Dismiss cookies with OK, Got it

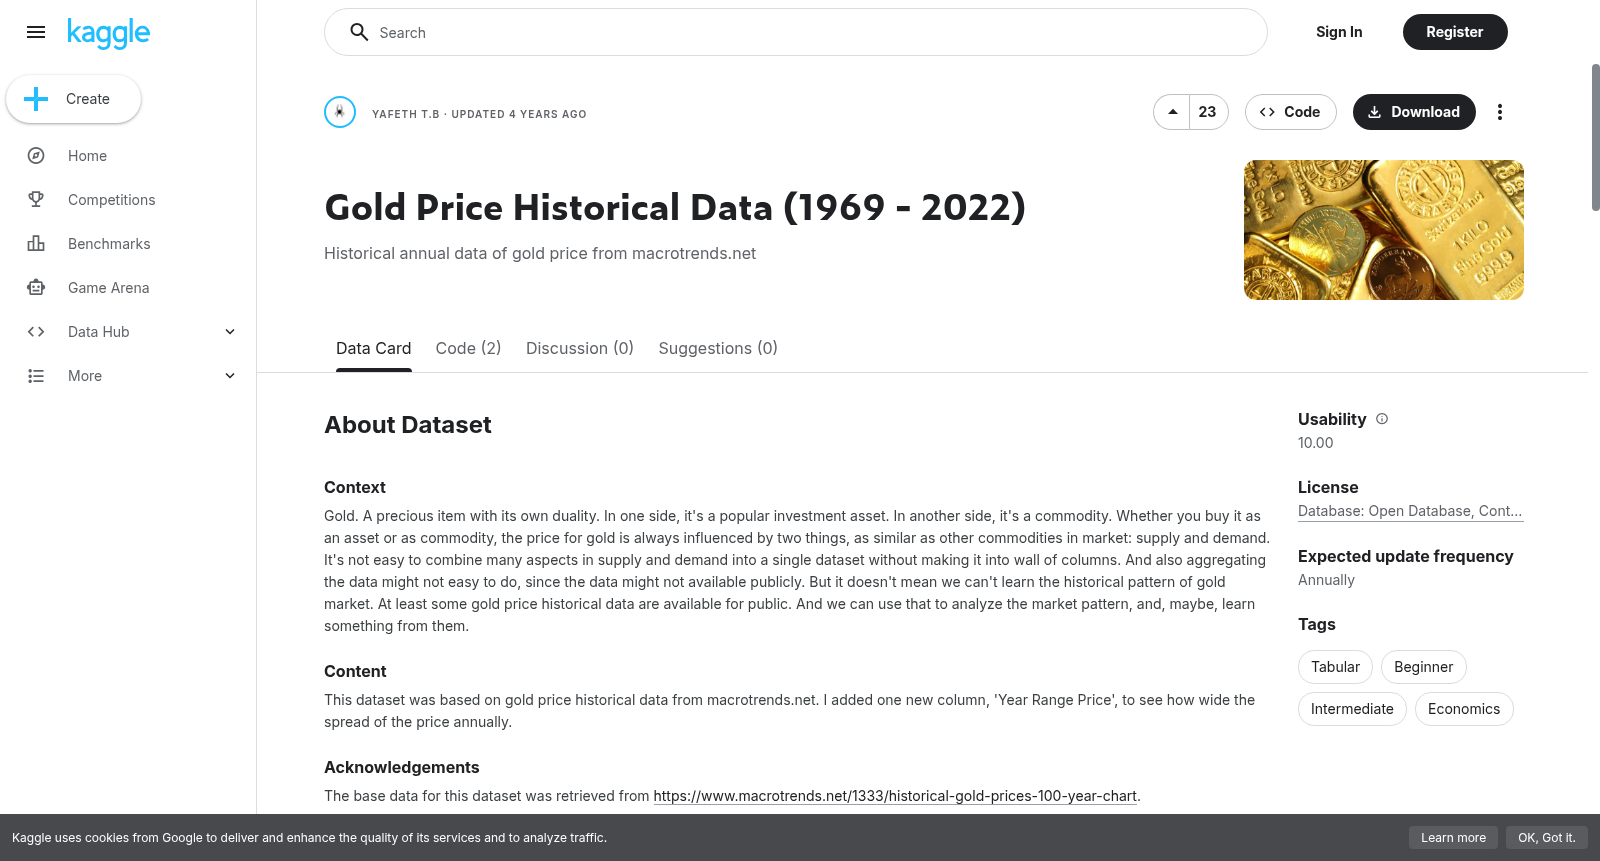click(1546, 838)
